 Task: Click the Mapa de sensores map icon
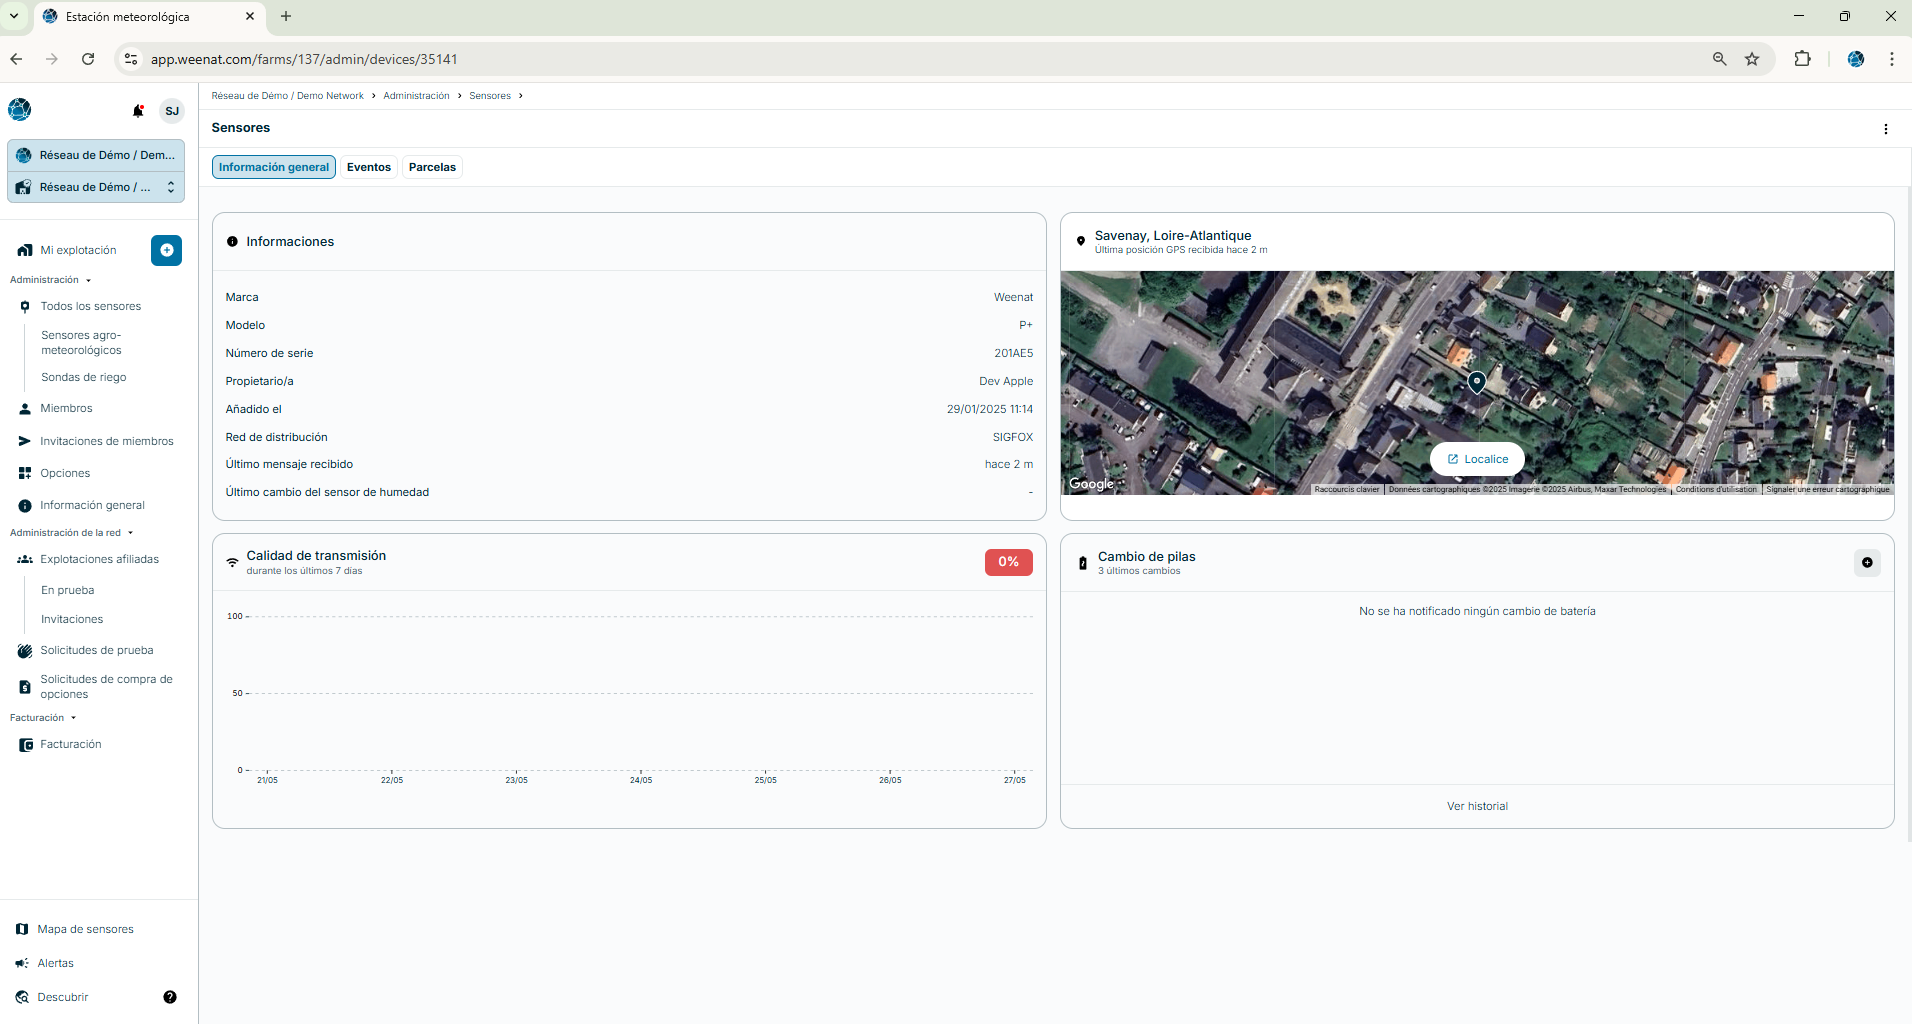22,929
